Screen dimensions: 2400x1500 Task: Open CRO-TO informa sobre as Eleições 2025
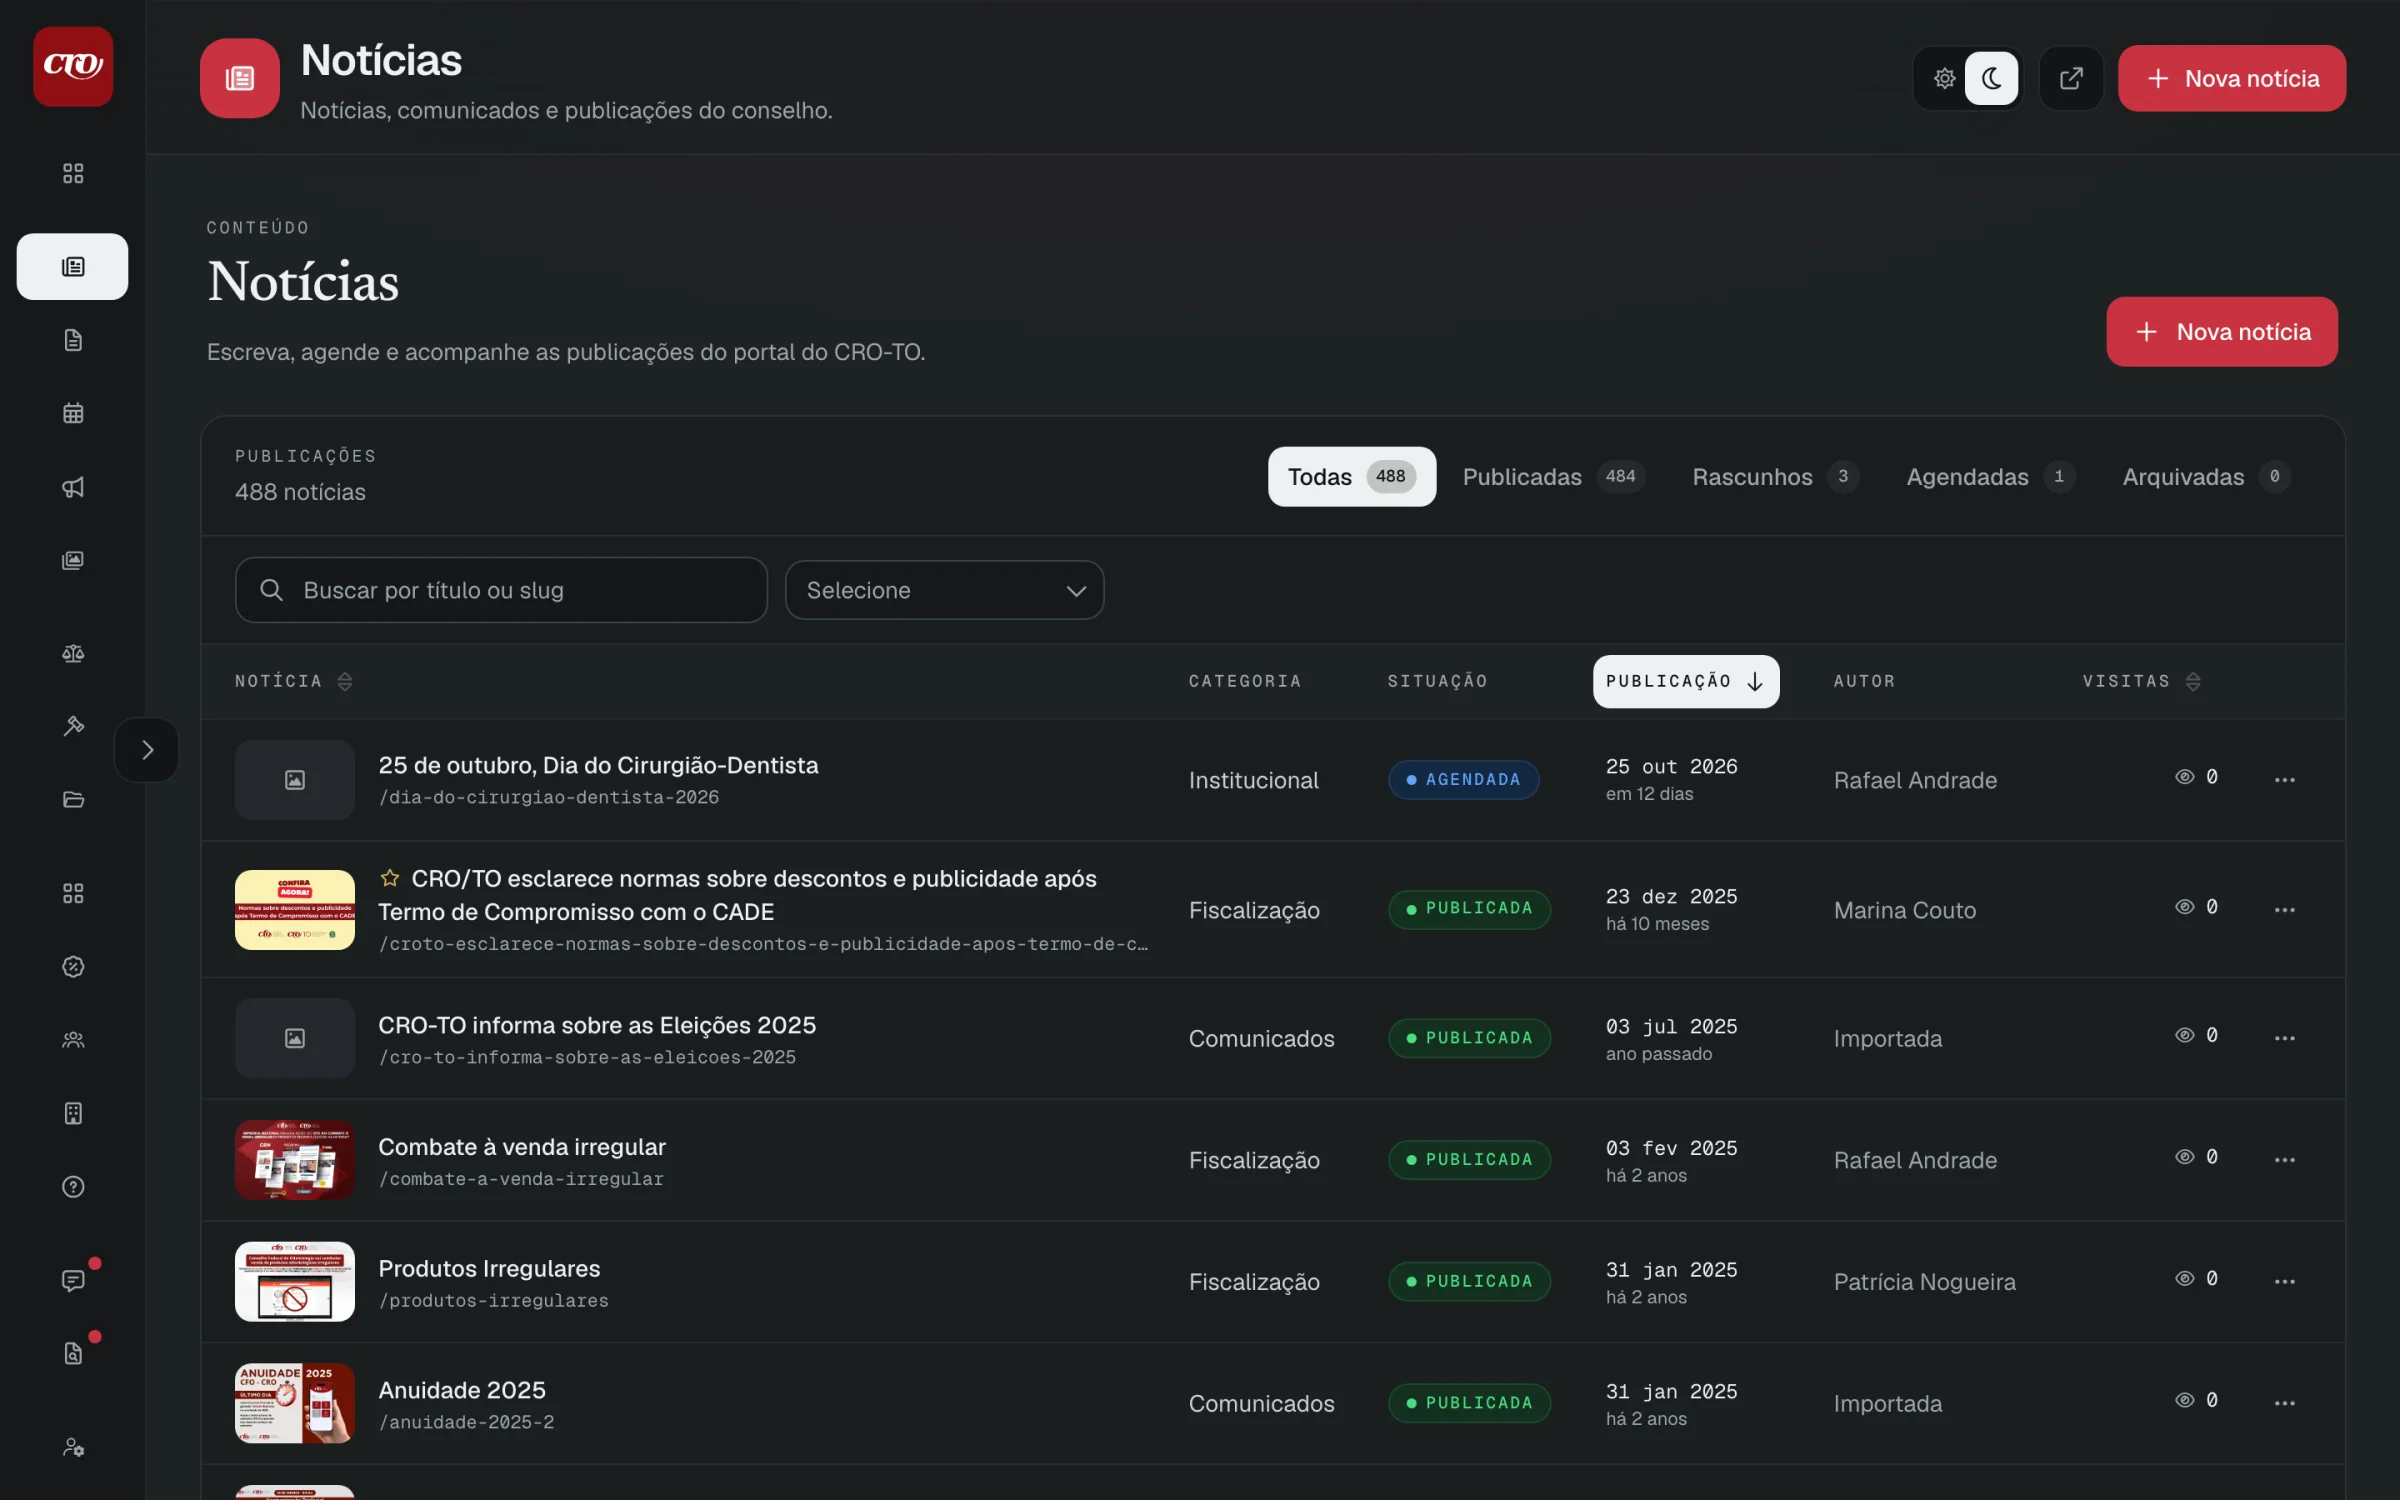(x=597, y=1025)
